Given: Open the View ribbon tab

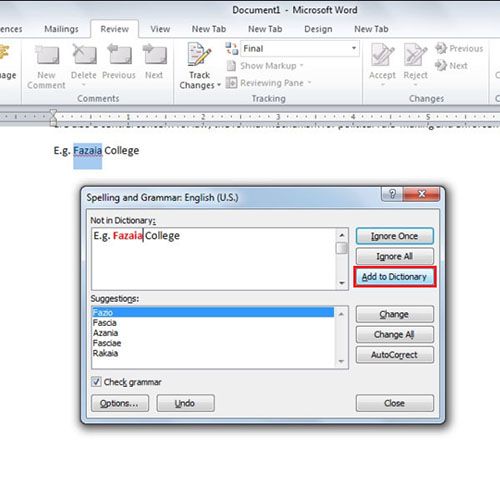Looking at the screenshot, I should [160, 29].
